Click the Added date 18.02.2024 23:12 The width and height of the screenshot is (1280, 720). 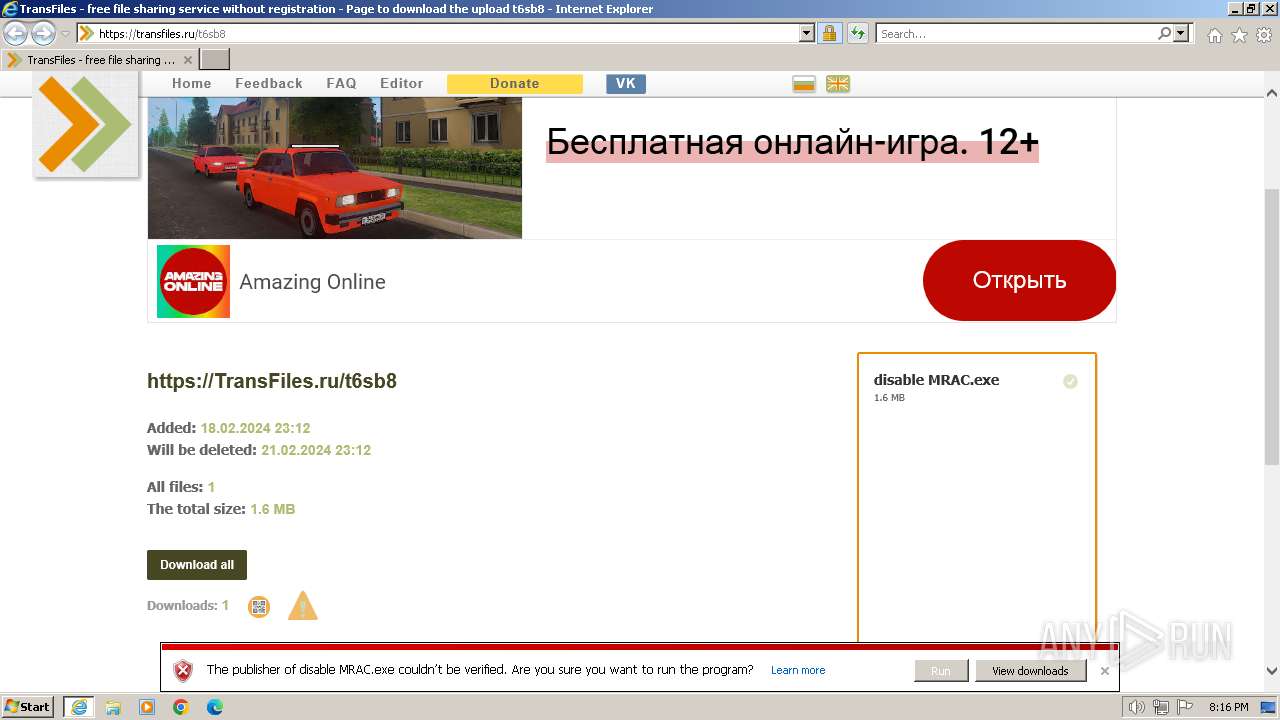pos(255,428)
